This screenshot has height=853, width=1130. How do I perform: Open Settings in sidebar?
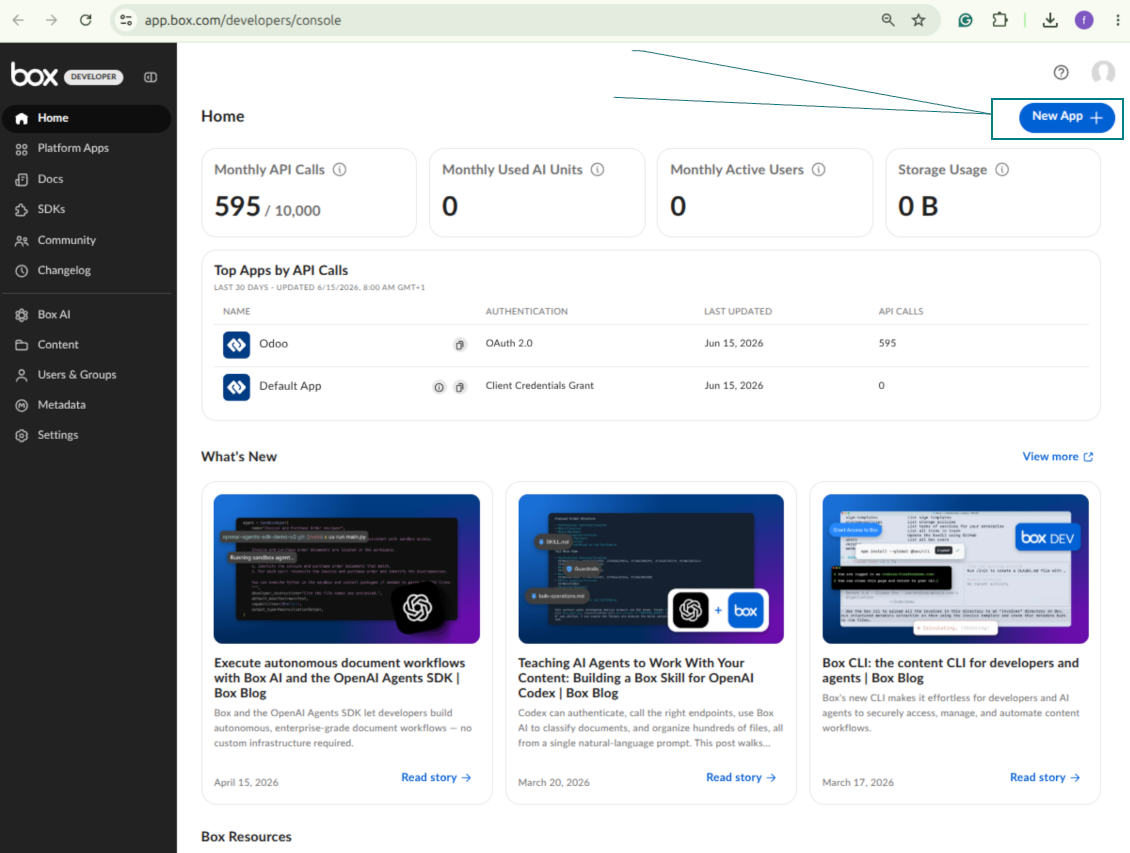[x=86, y=435]
